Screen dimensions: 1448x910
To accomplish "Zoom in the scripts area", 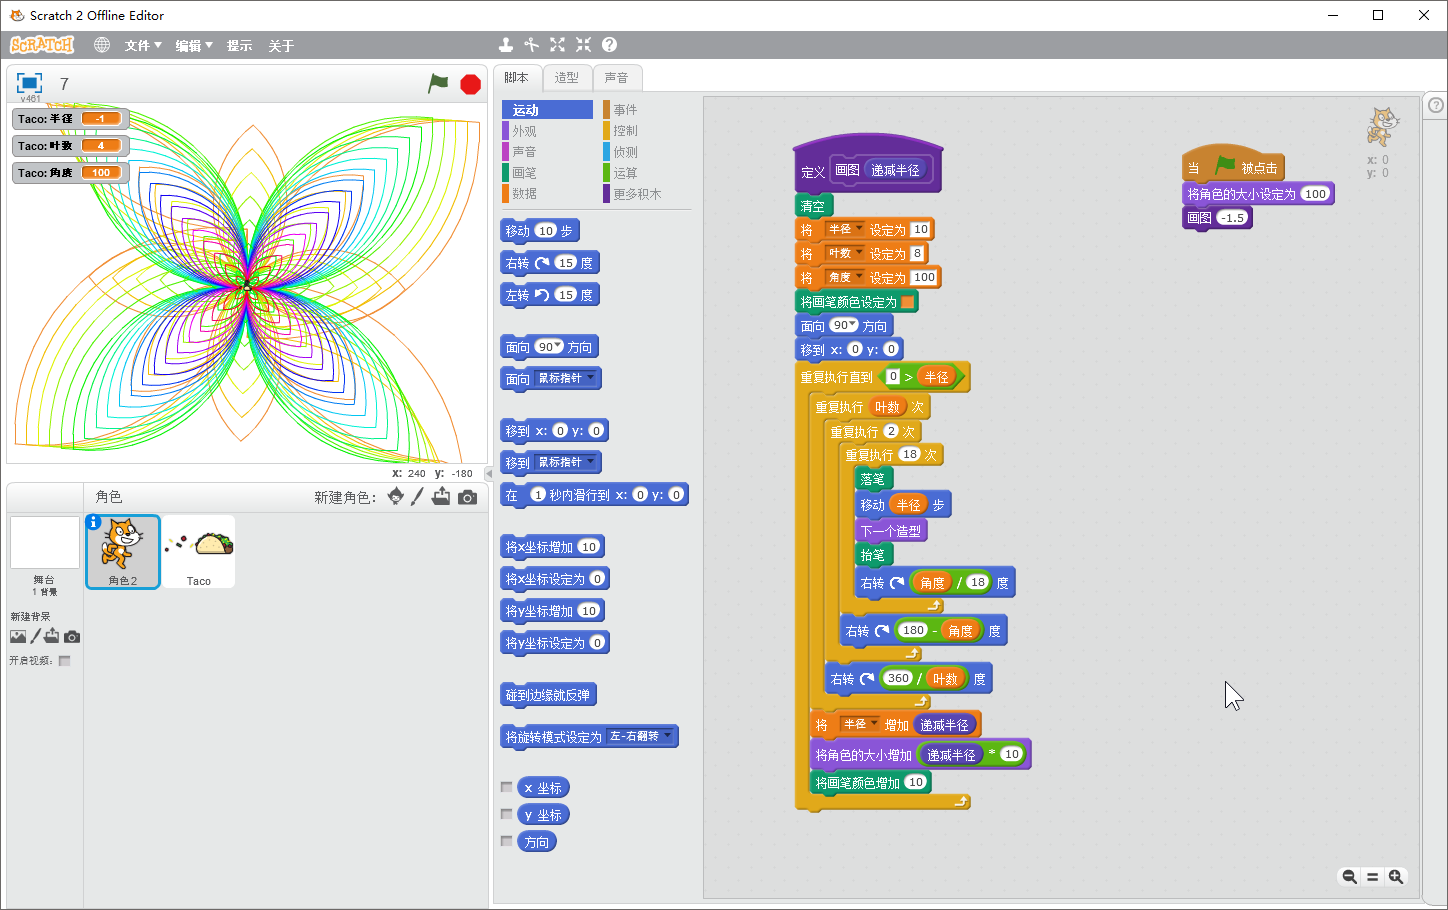I will click(x=1396, y=877).
